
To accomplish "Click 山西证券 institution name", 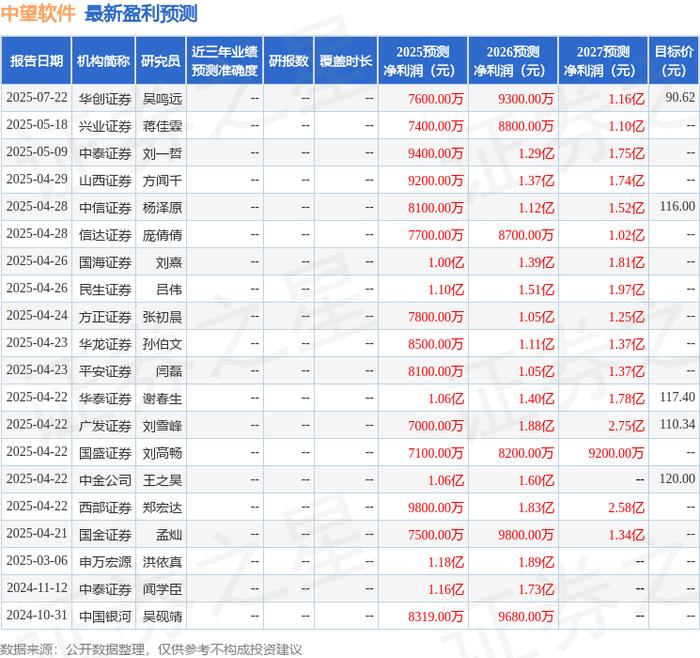I will pos(105,180).
